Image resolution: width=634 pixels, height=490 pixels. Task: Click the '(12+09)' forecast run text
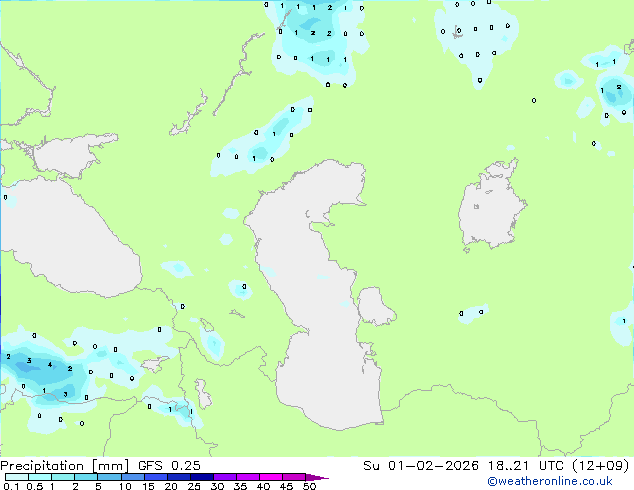tap(601, 466)
